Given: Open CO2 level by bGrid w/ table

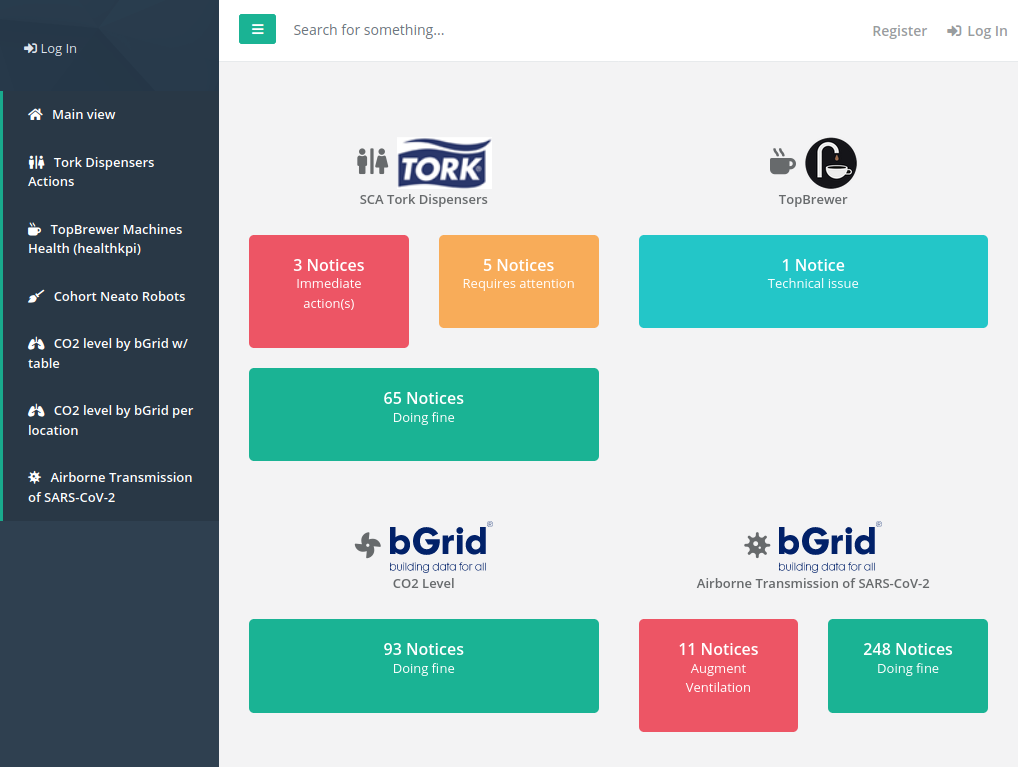Looking at the screenshot, I should 111,353.
